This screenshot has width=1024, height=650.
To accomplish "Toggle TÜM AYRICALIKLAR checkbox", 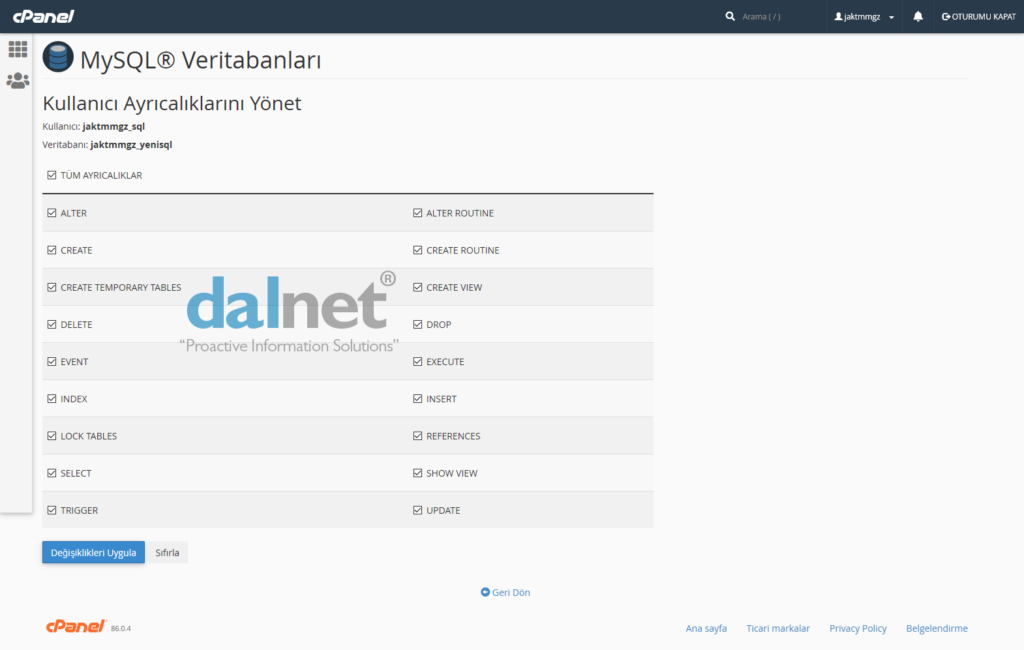I will click(x=52, y=175).
